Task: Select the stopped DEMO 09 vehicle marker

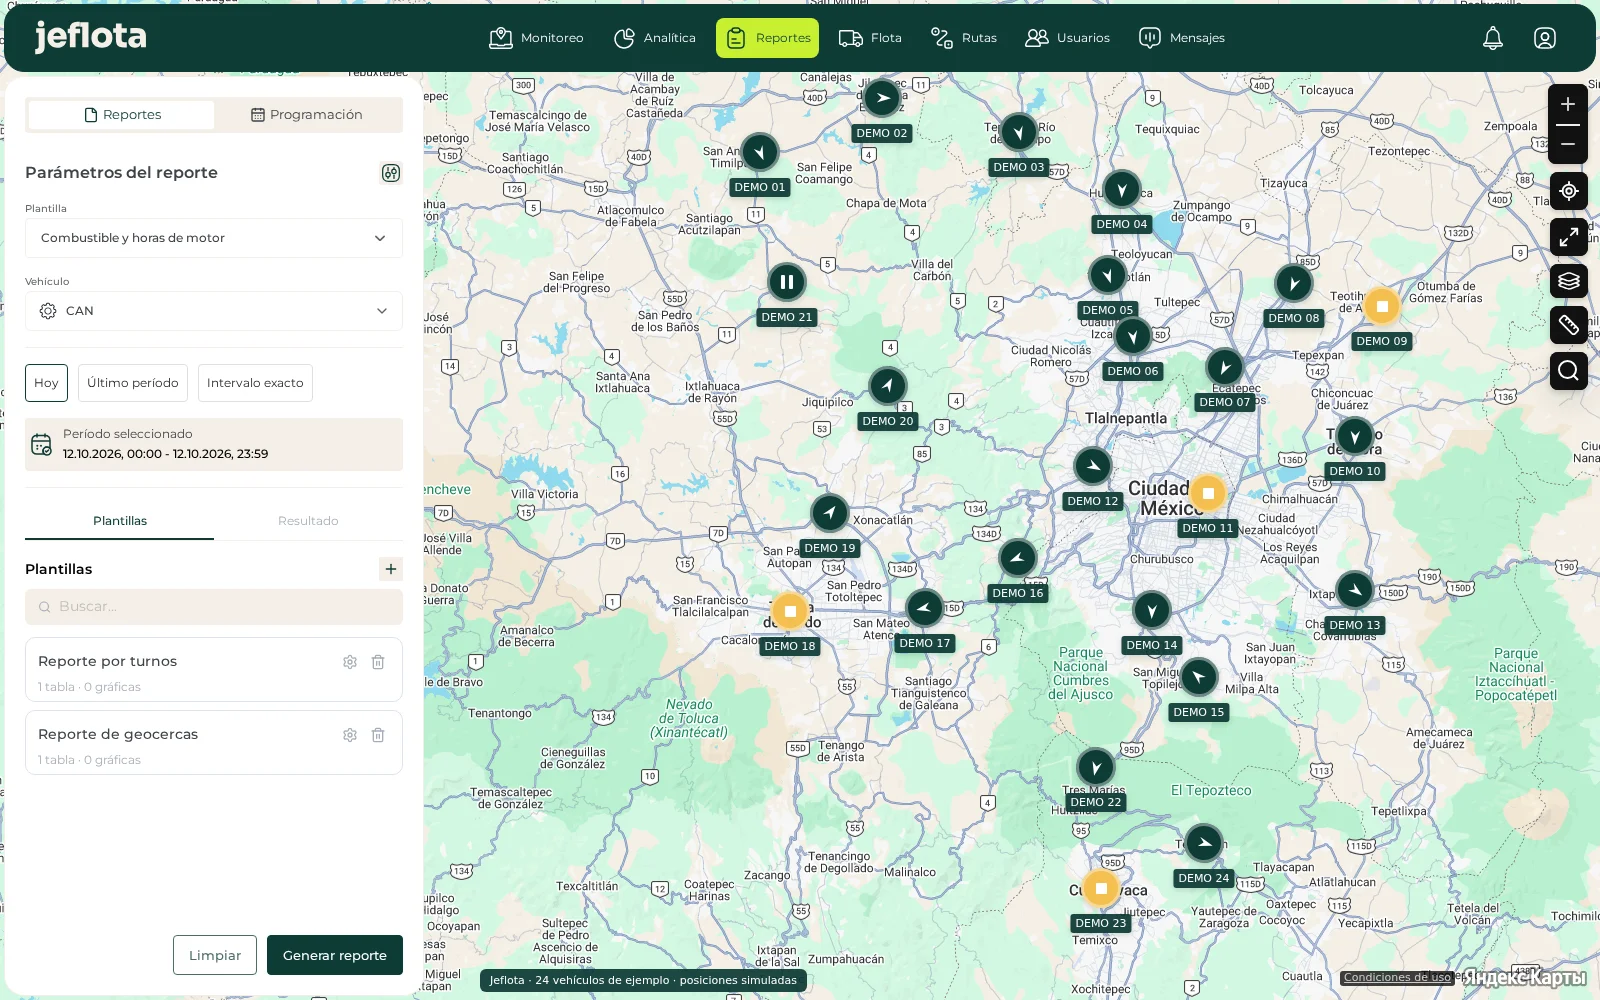Action: point(1382,306)
